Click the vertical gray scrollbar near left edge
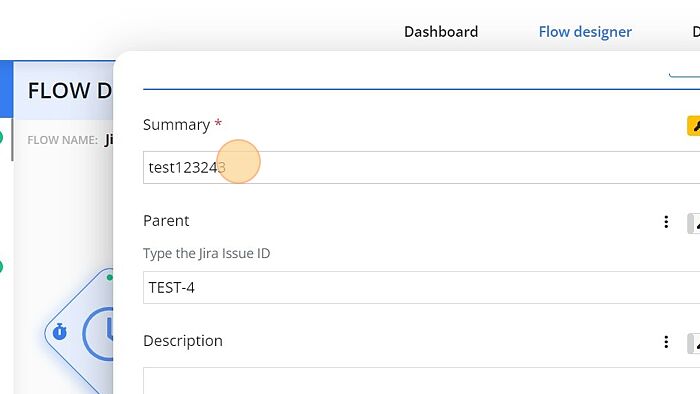Screen dimensions: 700x394 [12, 140]
